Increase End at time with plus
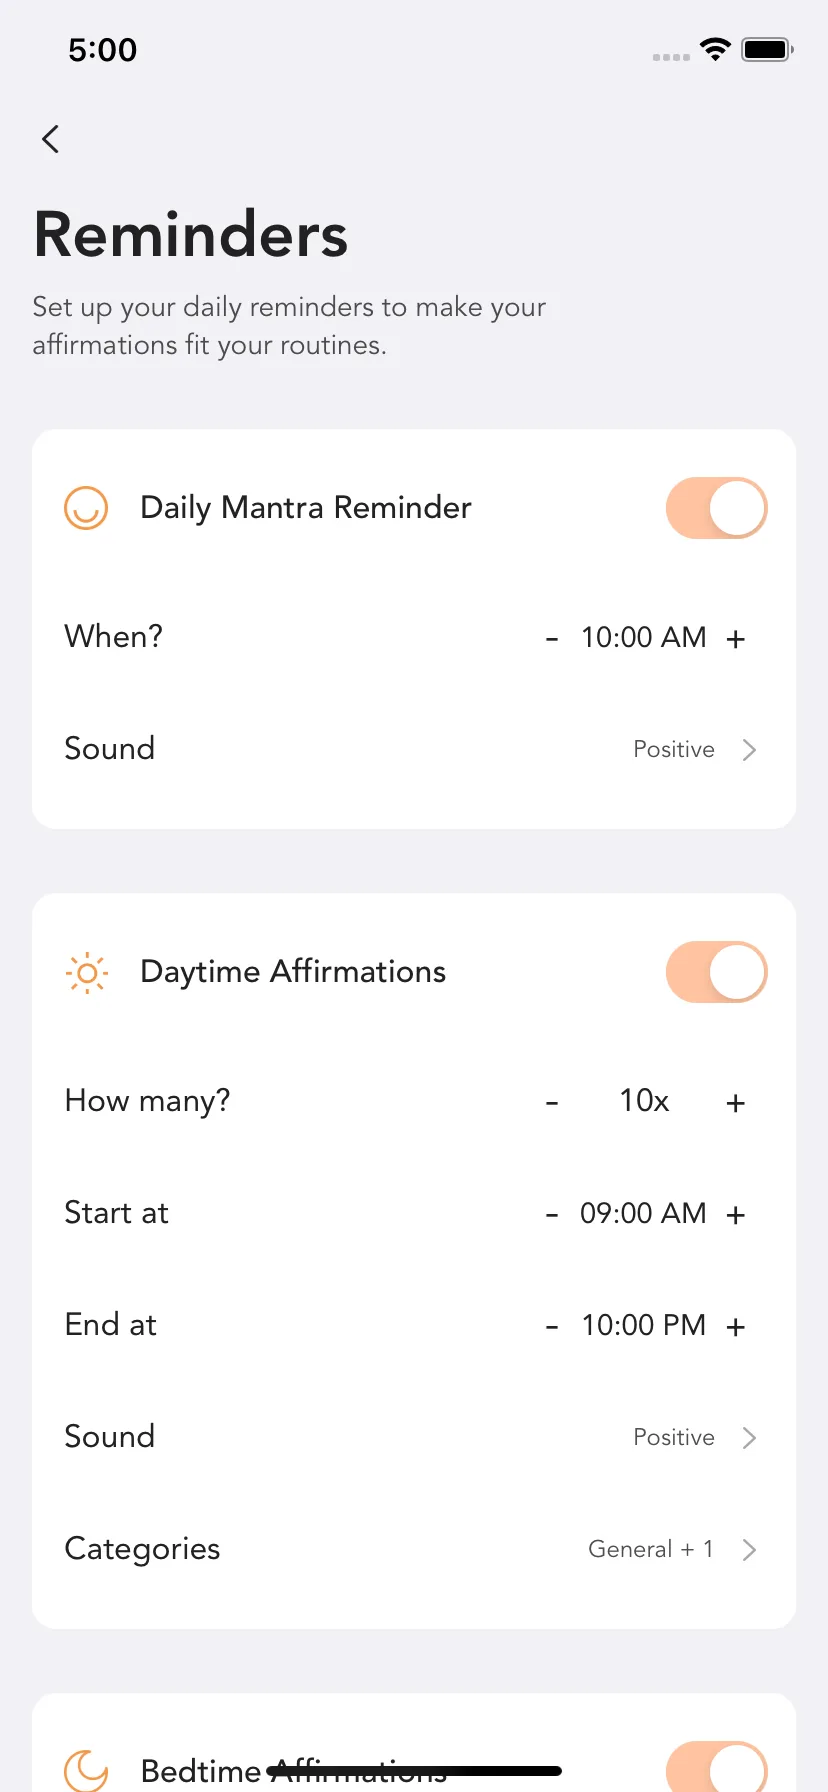This screenshot has height=1792, width=828. (x=736, y=1326)
